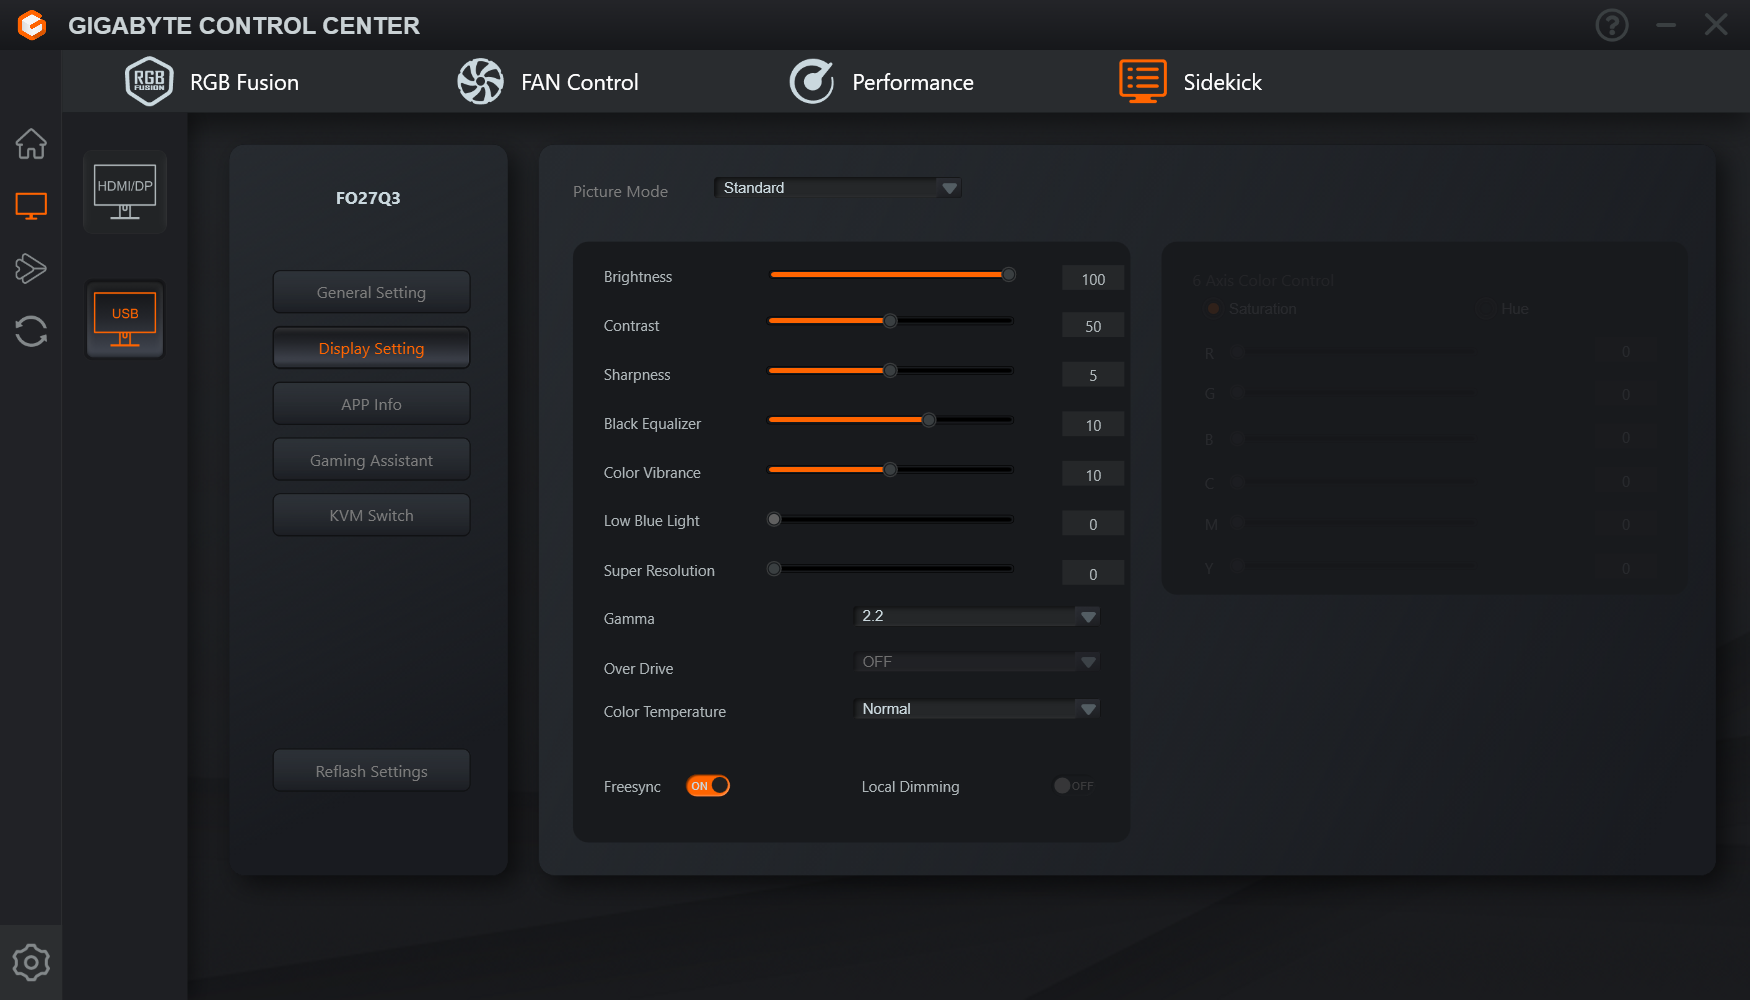Image resolution: width=1750 pixels, height=1000 pixels.
Task: Click the Super Resolution slider handle
Action: pos(774,569)
